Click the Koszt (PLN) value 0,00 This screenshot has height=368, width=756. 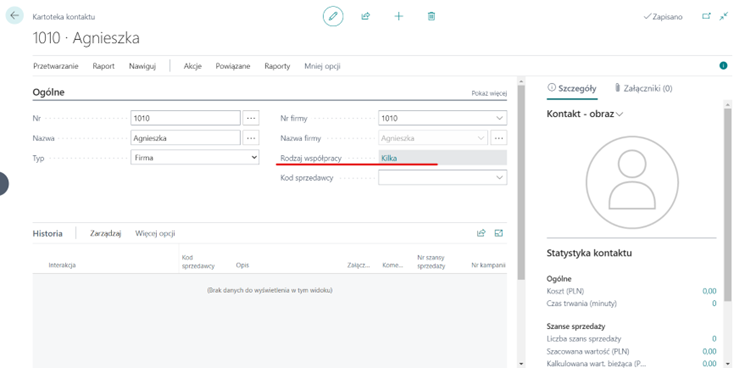coord(709,291)
